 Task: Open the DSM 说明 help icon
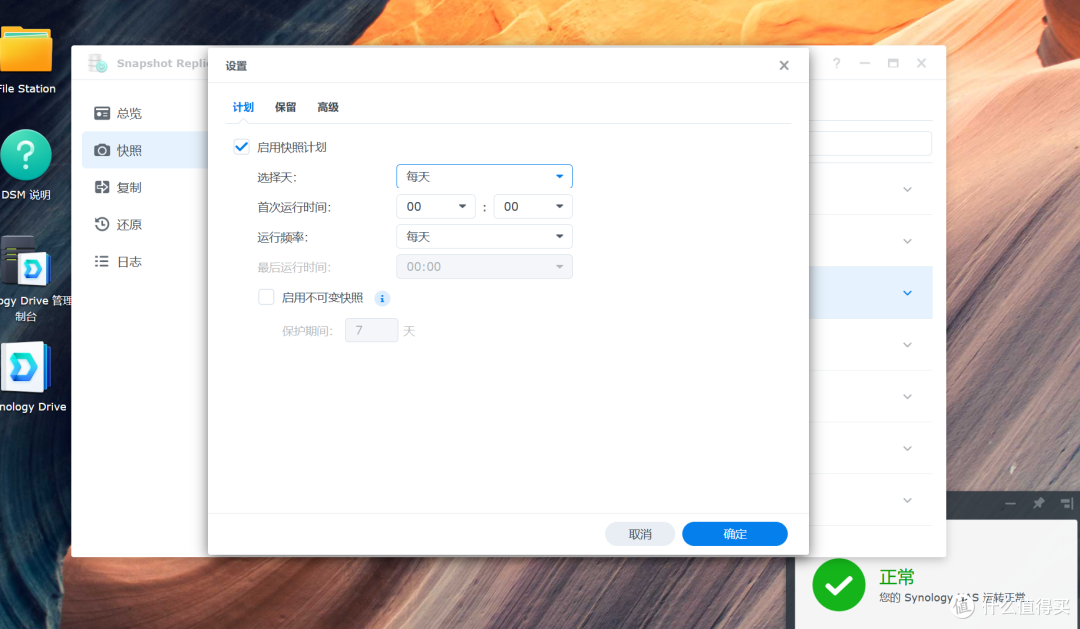coord(26,155)
